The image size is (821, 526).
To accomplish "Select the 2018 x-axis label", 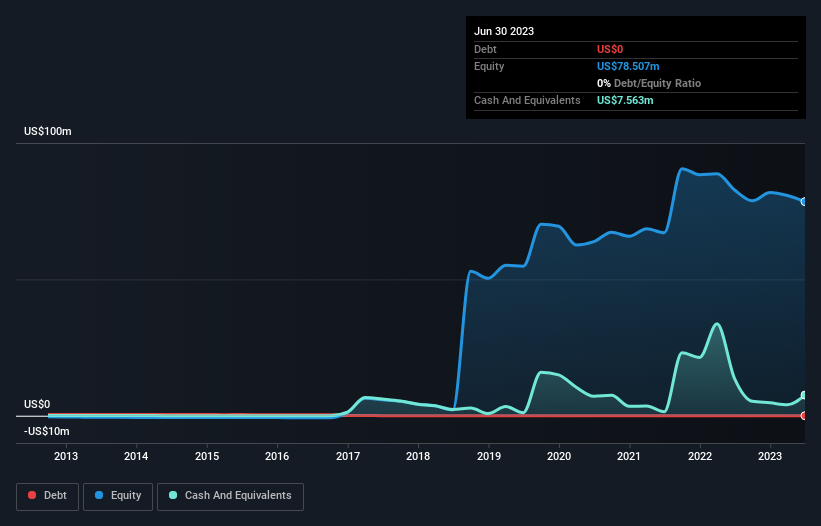I will (418, 456).
